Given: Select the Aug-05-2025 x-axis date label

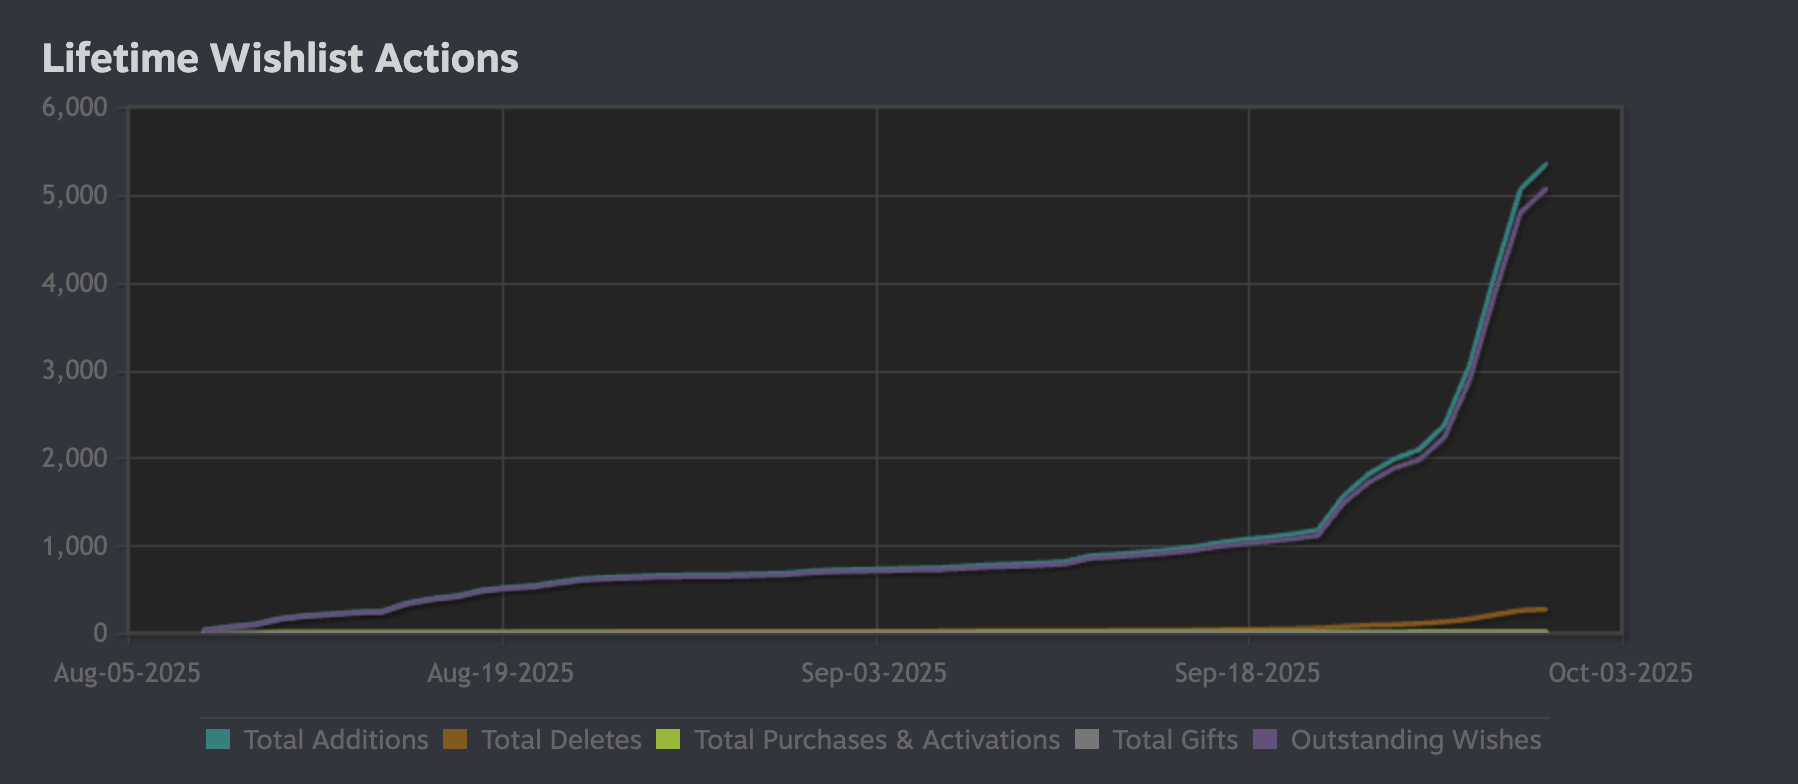Looking at the screenshot, I should (127, 673).
